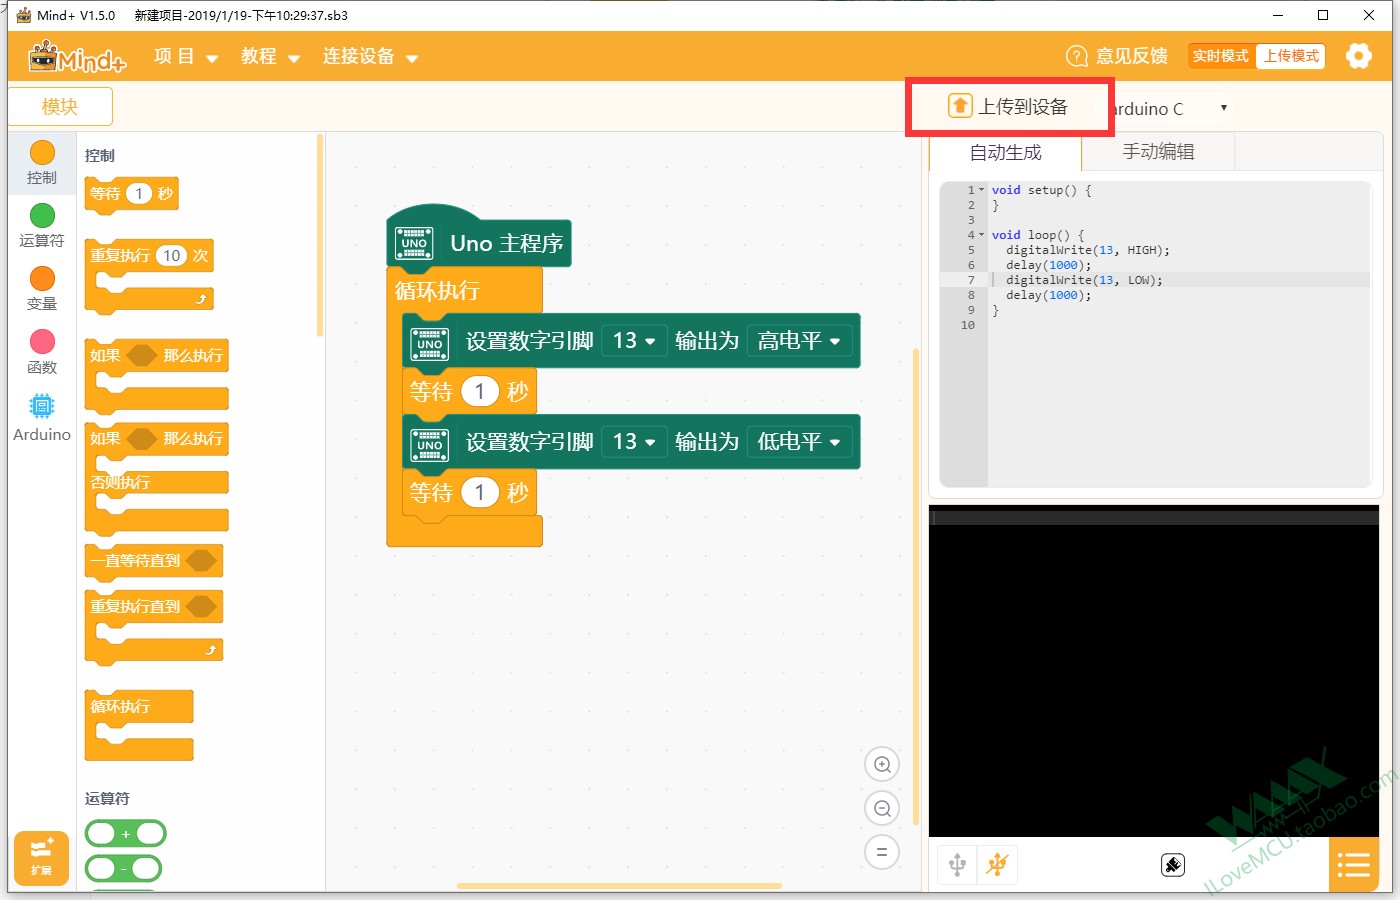The width and height of the screenshot is (1400, 900).
Task: Click the 一直等待直到 palette block
Action: [153, 561]
